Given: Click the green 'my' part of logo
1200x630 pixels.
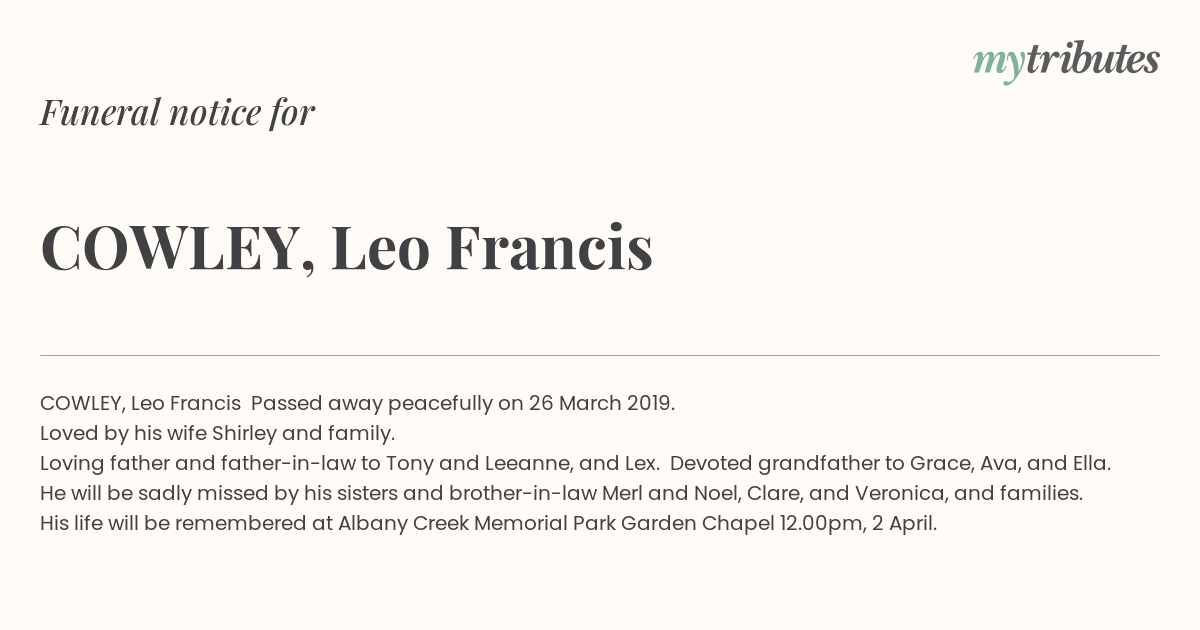Looking at the screenshot, I should tap(998, 64).
